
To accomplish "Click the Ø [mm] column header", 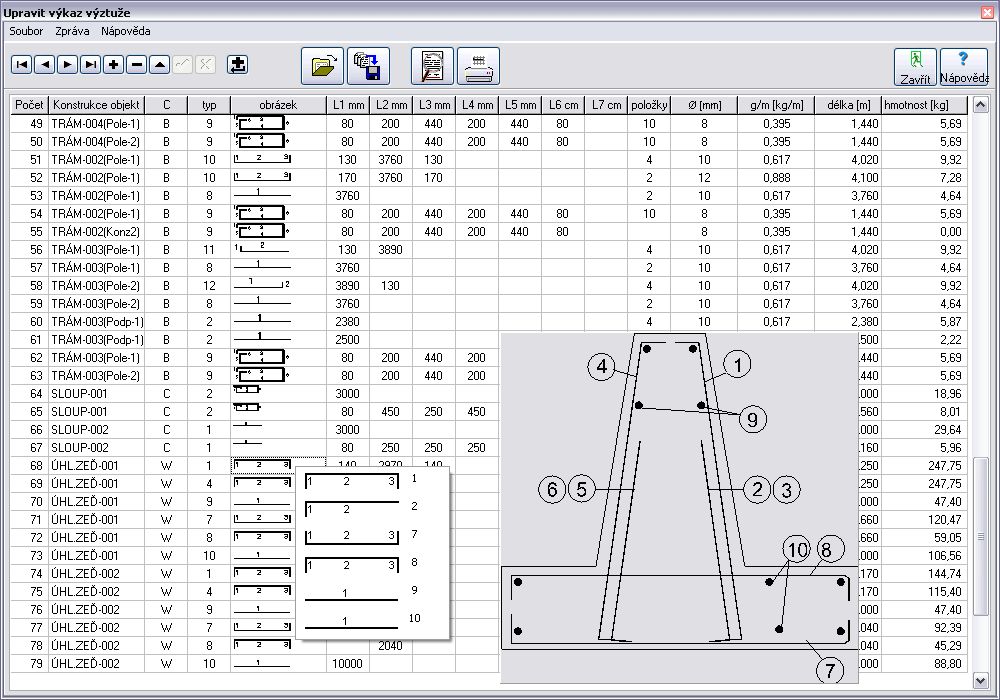I will (704, 105).
